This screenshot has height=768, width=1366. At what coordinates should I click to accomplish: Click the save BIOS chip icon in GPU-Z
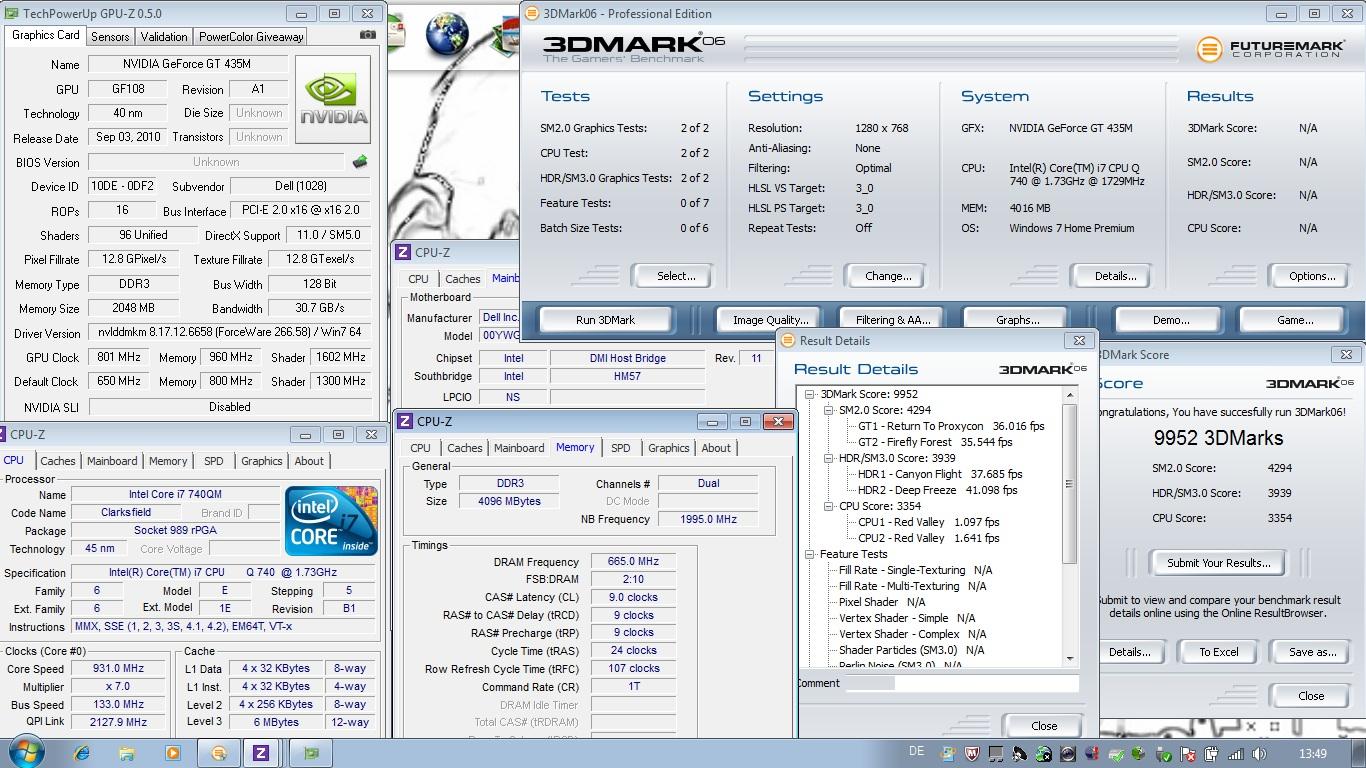(360, 161)
